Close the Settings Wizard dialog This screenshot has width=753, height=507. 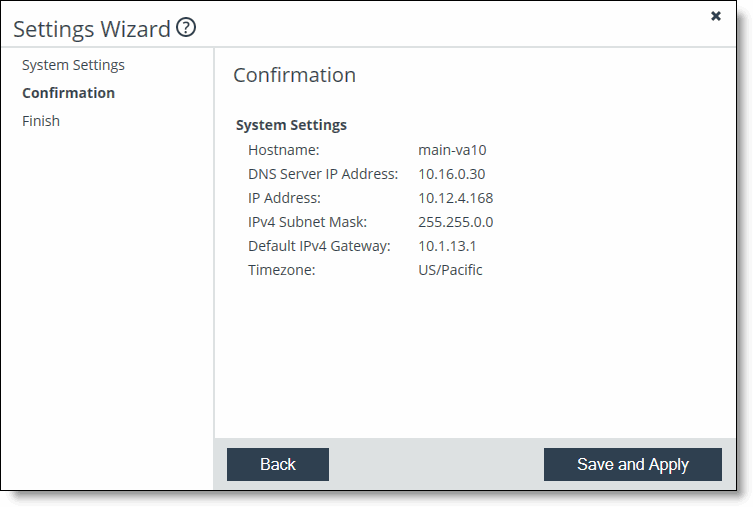click(x=716, y=16)
